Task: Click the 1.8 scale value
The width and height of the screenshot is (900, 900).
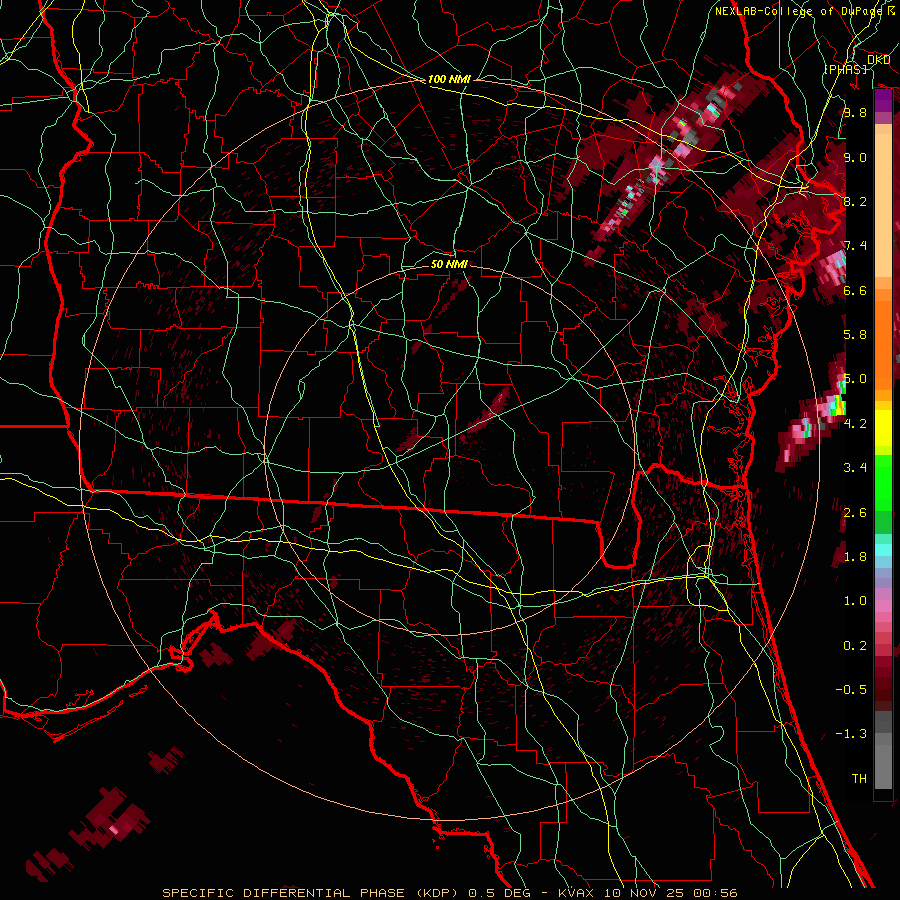Action: click(x=855, y=557)
